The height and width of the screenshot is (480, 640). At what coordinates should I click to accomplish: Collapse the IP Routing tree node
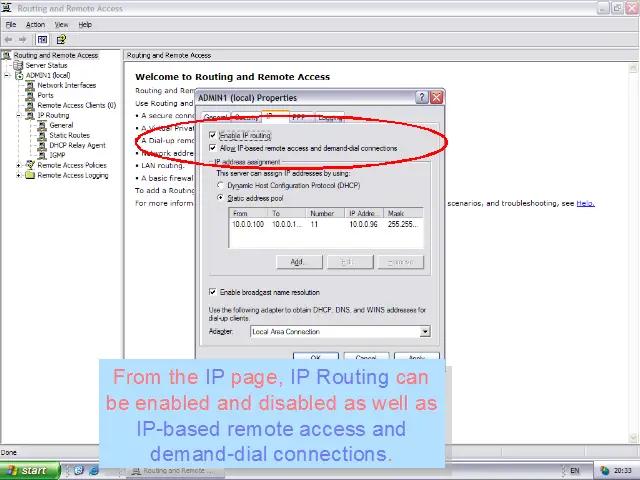pos(19,116)
